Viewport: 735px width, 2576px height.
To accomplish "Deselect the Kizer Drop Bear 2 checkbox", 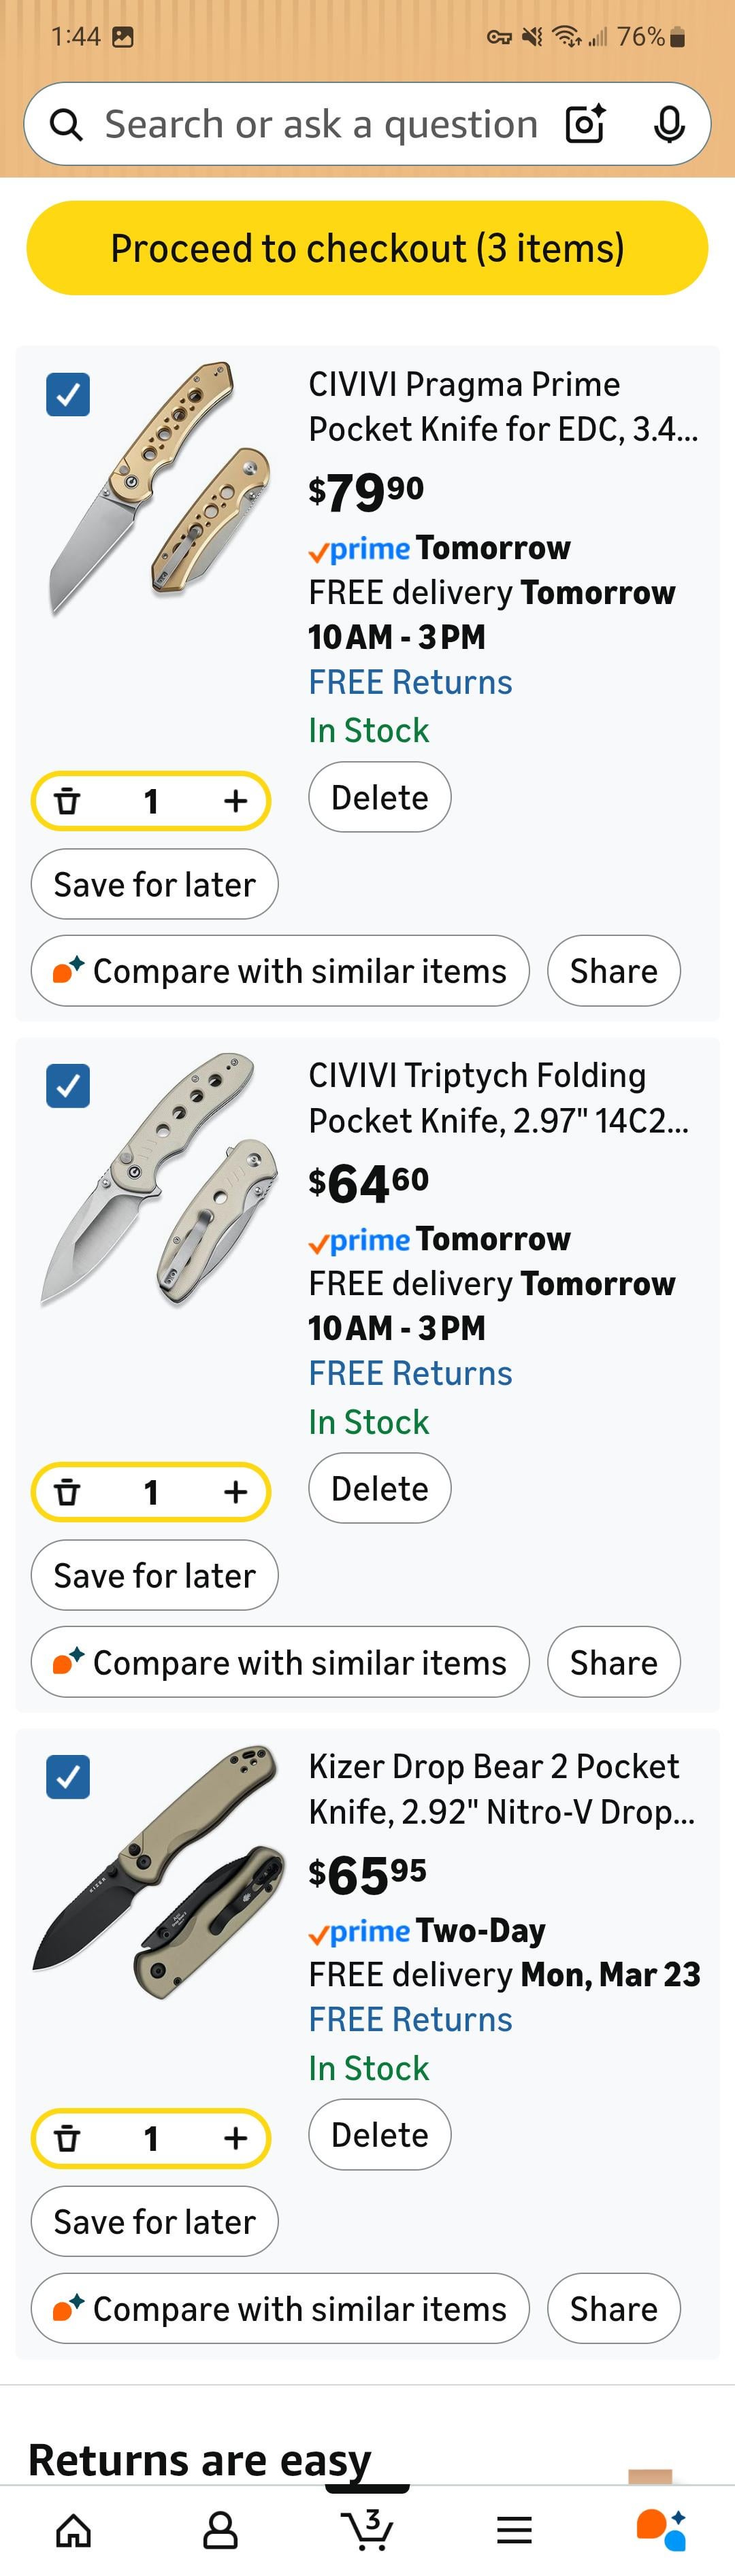I will click(68, 1777).
